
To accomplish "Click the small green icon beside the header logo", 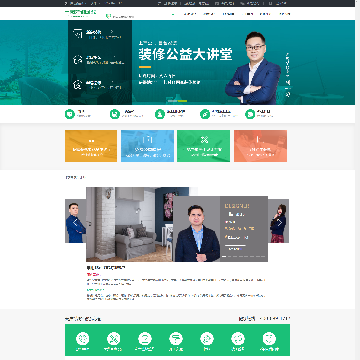I will click(108, 16).
